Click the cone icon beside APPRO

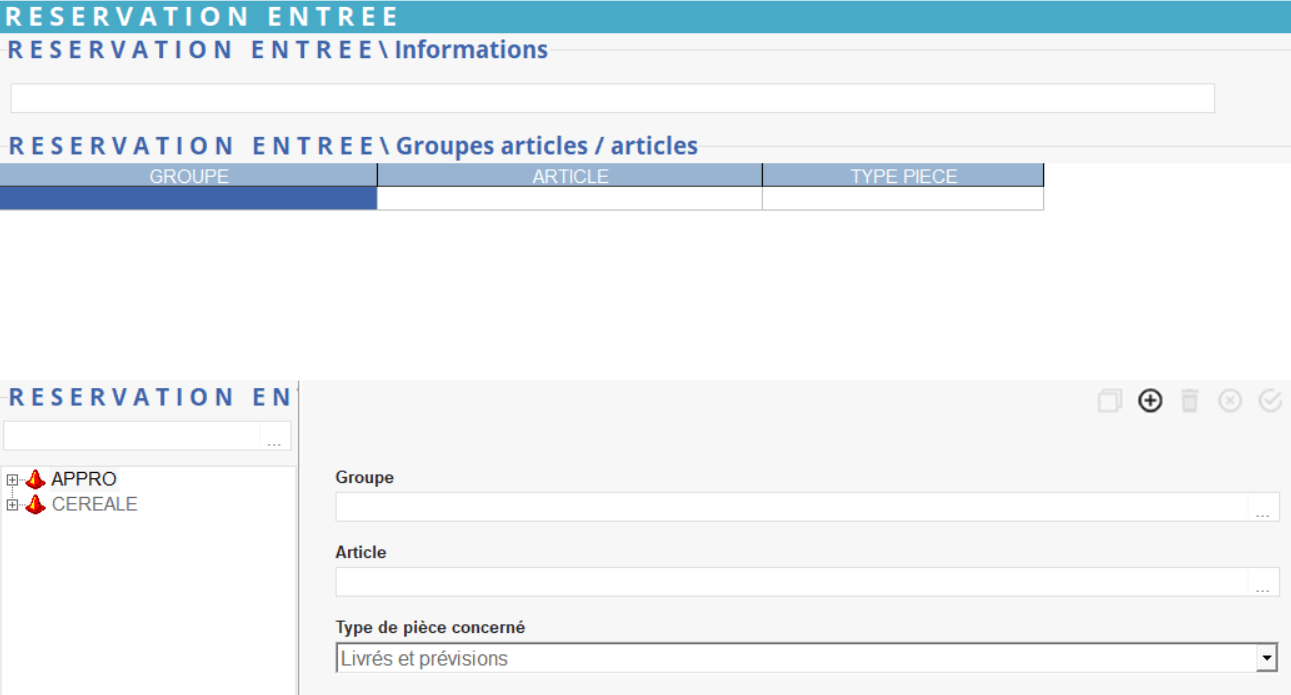[36, 480]
